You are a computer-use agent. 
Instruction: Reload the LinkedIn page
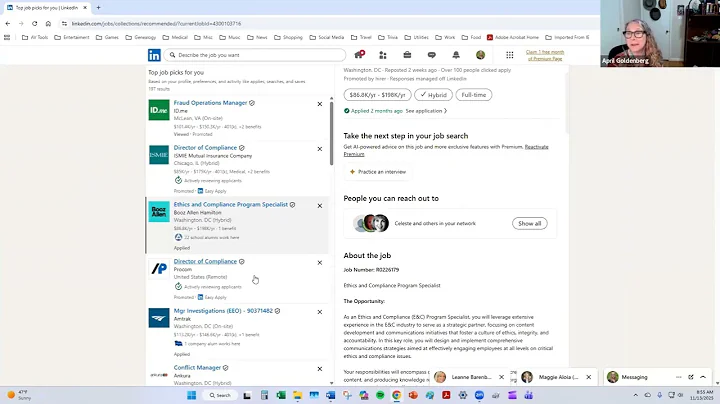tap(34, 23)
